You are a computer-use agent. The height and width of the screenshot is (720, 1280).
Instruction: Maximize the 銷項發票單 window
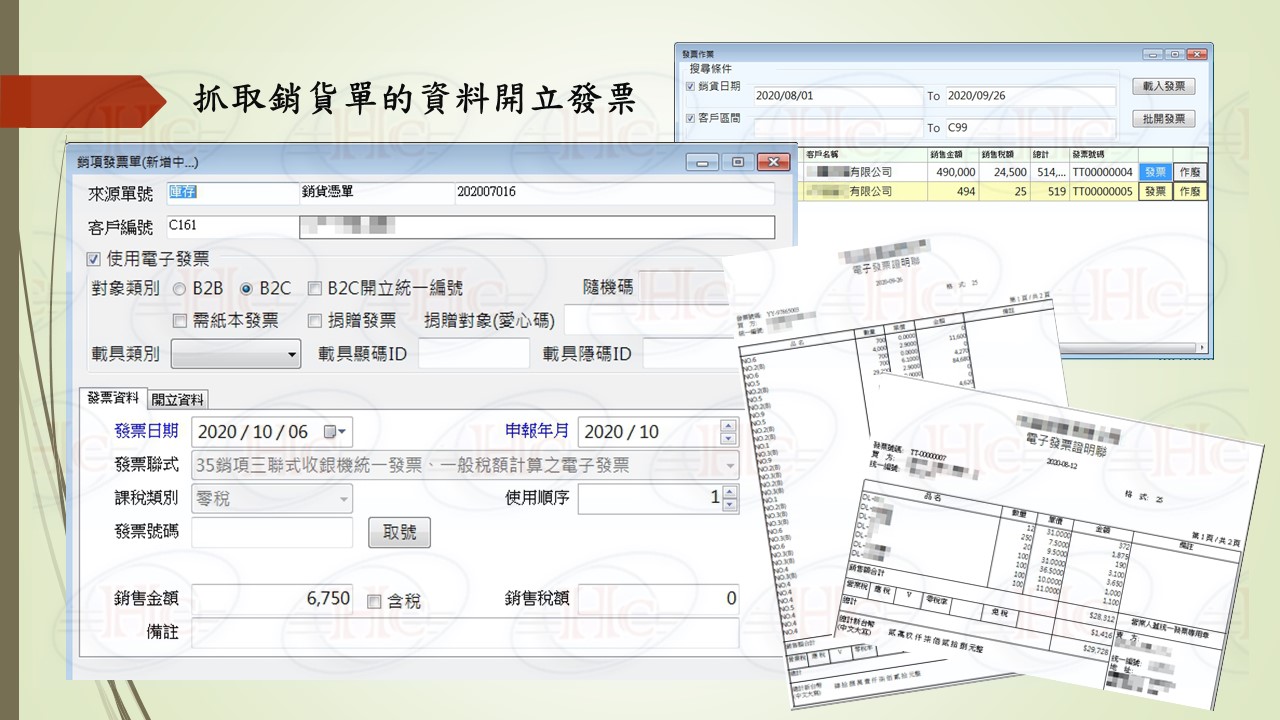click(737, 162)
